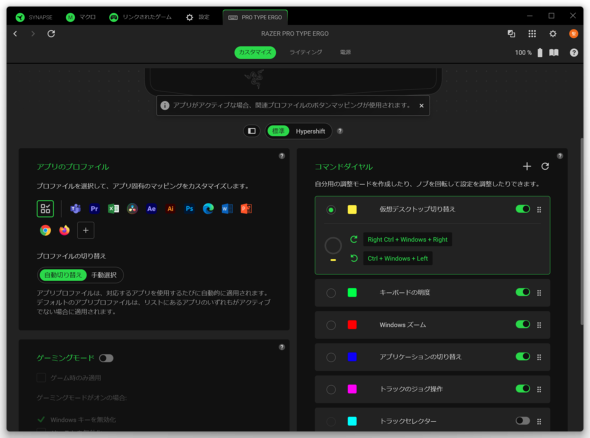Switch to the ライティング tab
590x438 pixels.
(x=306, y=52)
